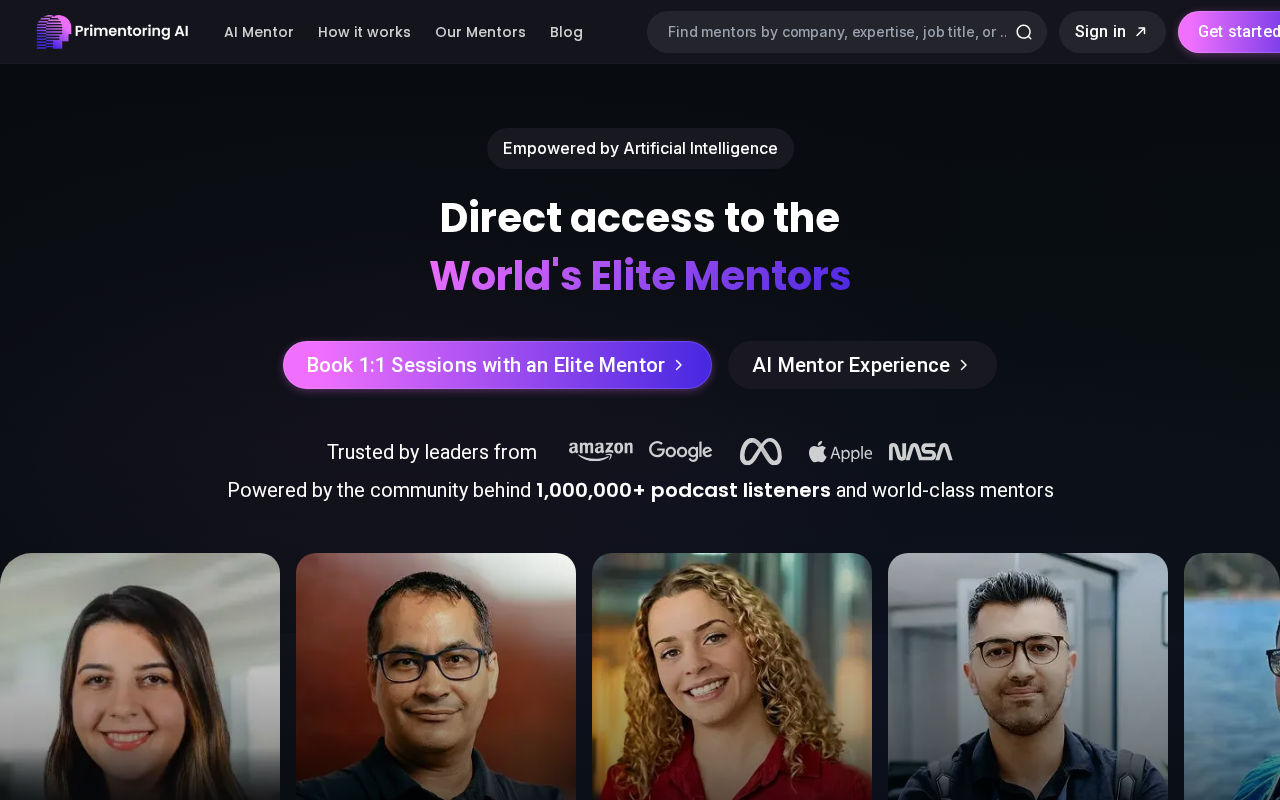Click the Get started button
1280x800 pixels.
1230,32
